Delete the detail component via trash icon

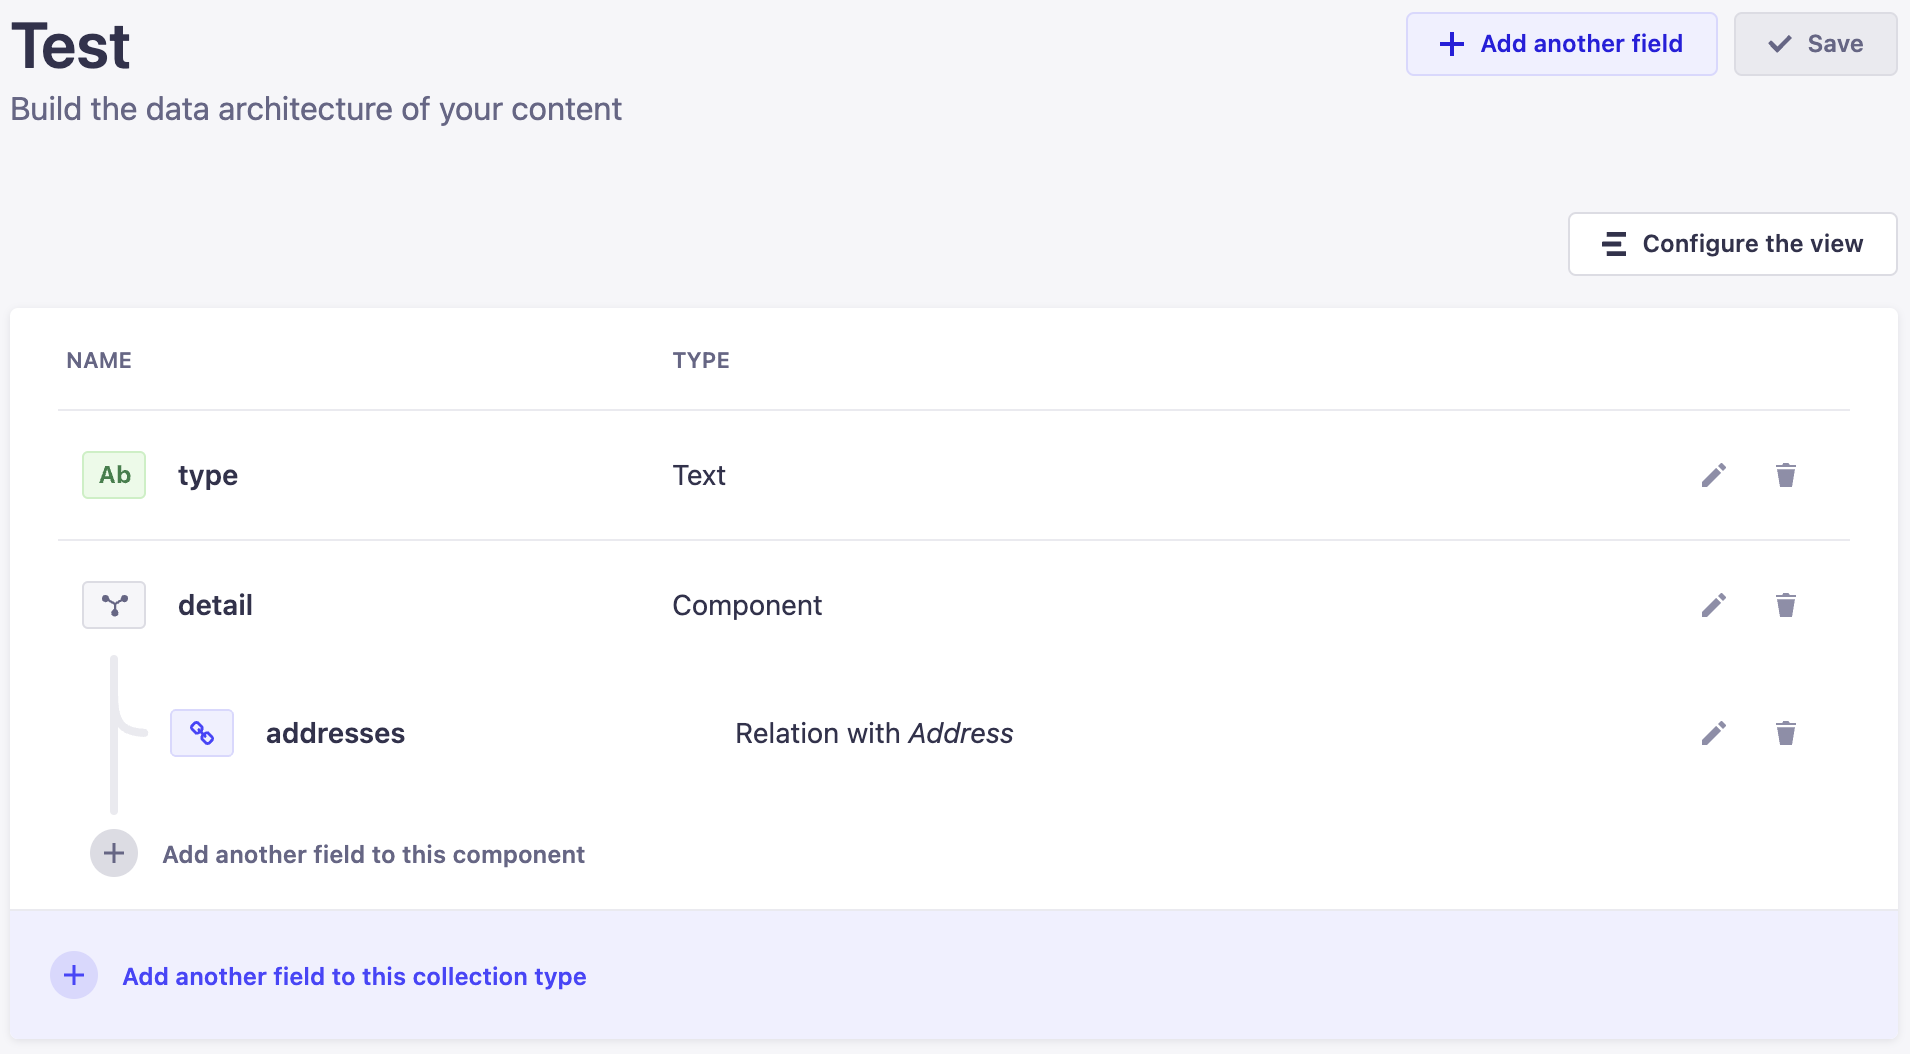tap(1786, 605)
